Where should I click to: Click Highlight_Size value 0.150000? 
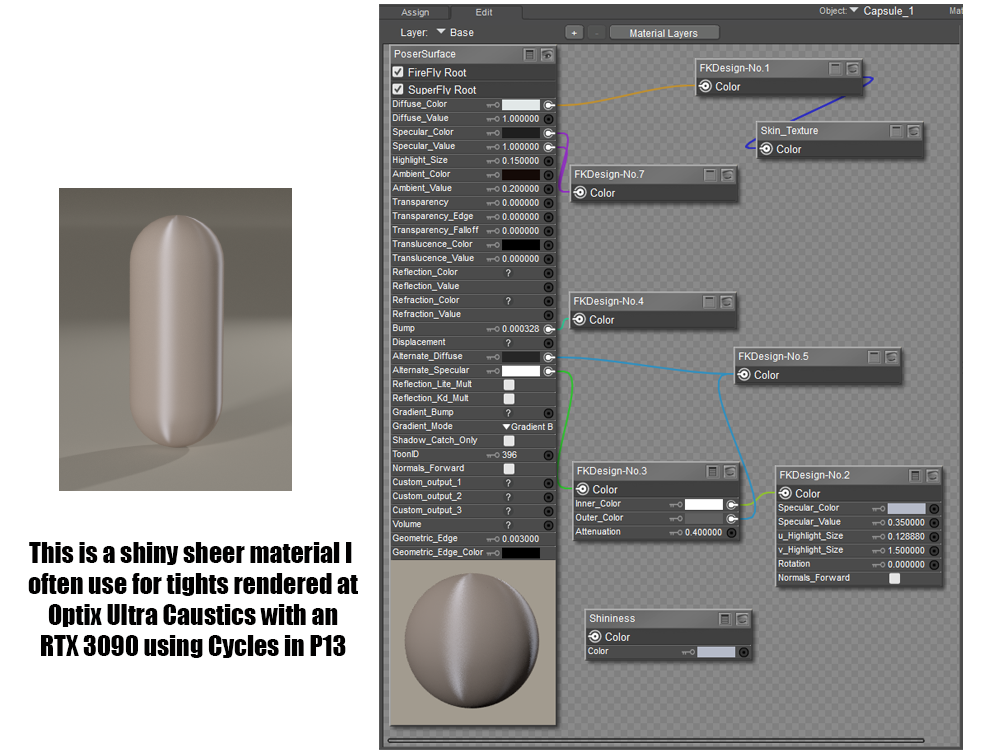520,161
